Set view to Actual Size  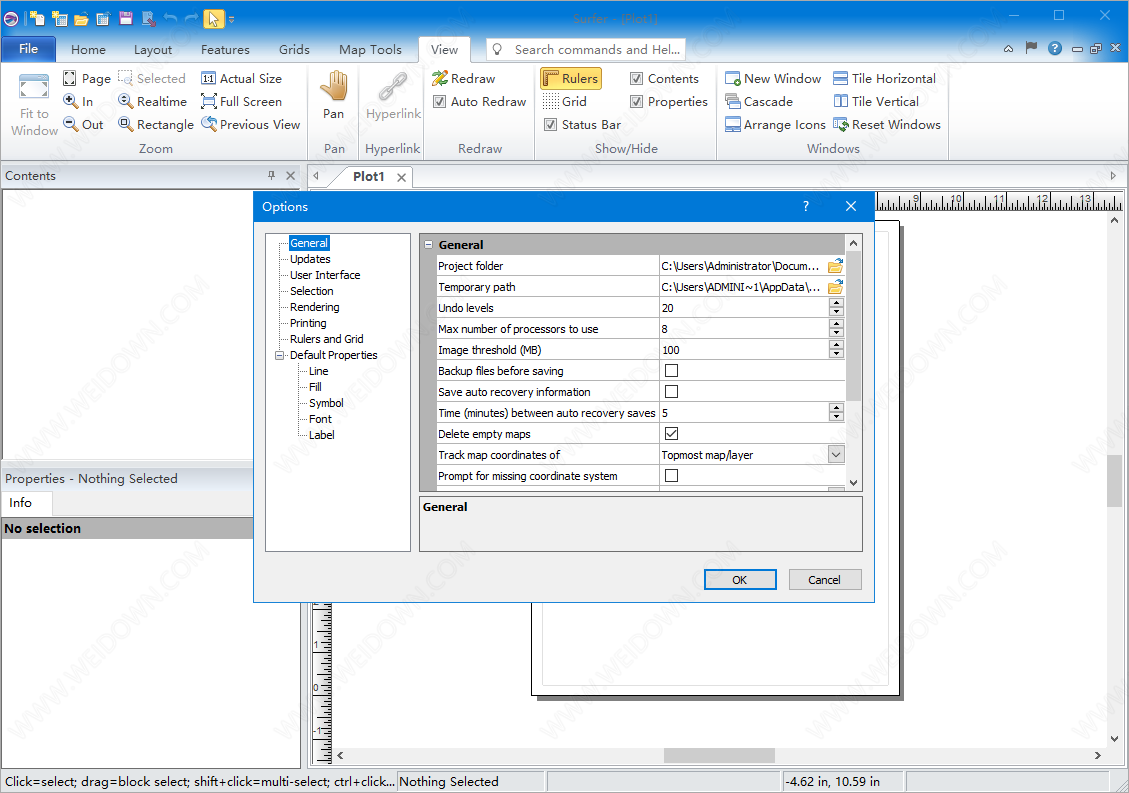click(241, 79)
